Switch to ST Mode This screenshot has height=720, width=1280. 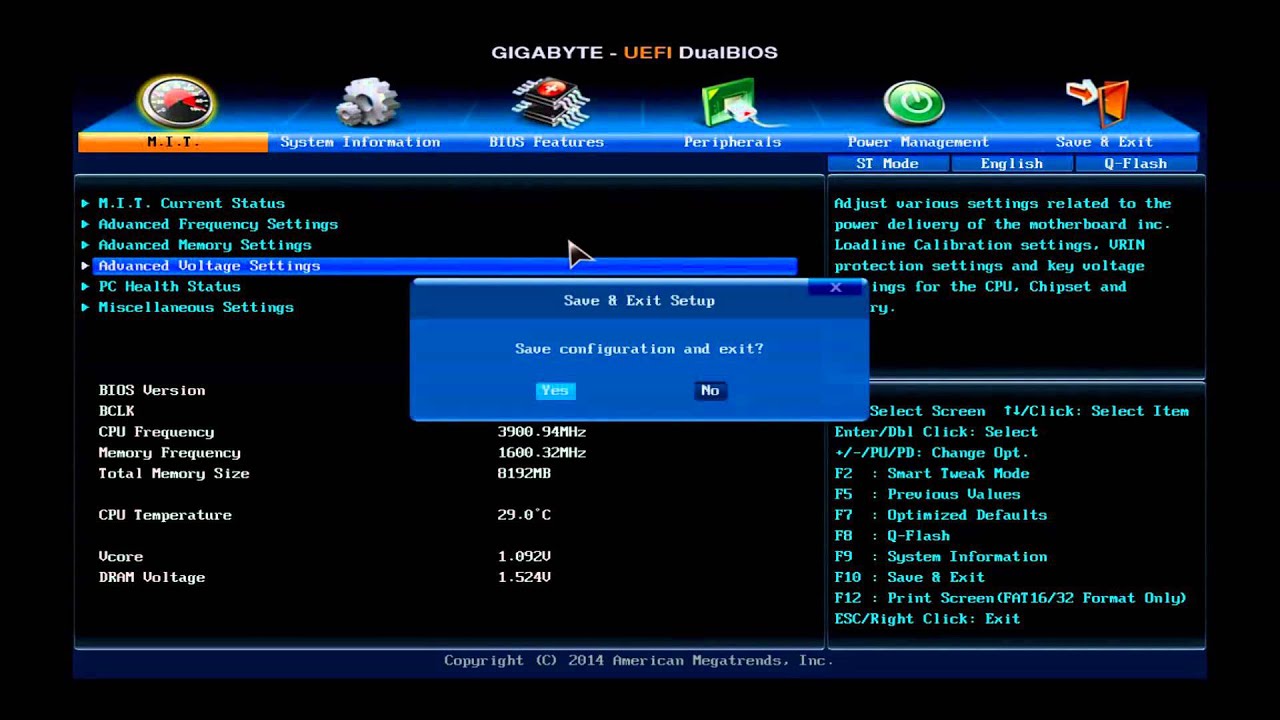point(887,164)
